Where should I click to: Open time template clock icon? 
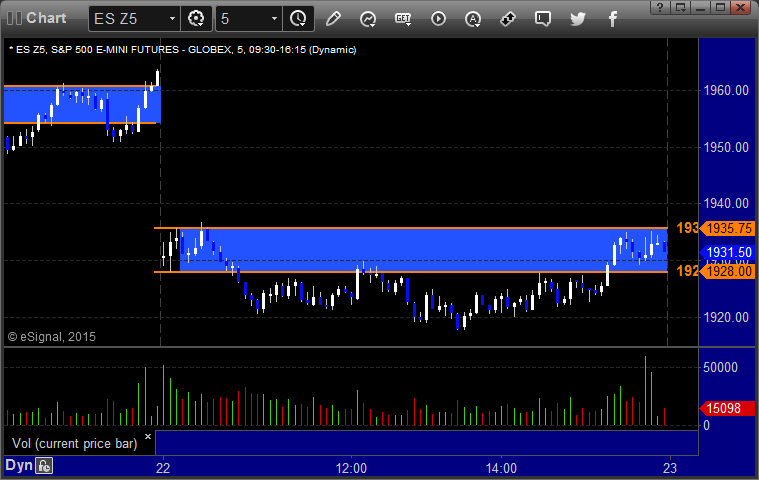[298, 19]
